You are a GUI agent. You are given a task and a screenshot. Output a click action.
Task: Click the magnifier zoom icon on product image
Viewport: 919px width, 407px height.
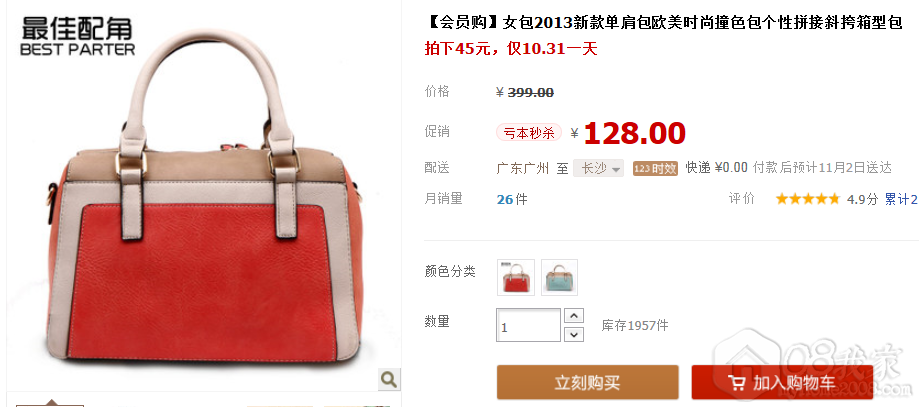pyautogui.click(x=389, y=379)
